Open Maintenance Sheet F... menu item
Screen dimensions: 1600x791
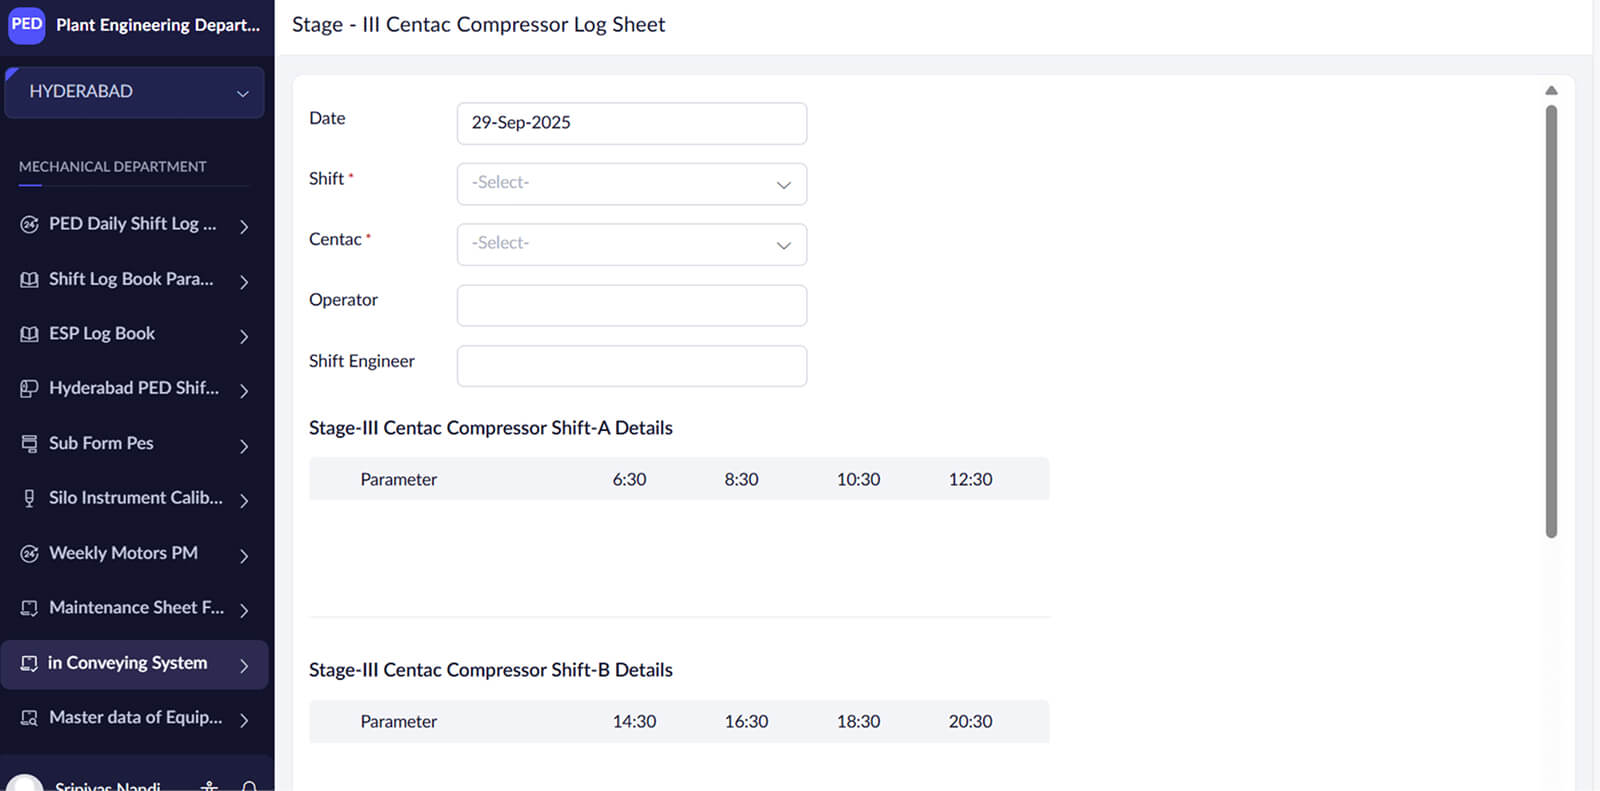click(136, 608)
